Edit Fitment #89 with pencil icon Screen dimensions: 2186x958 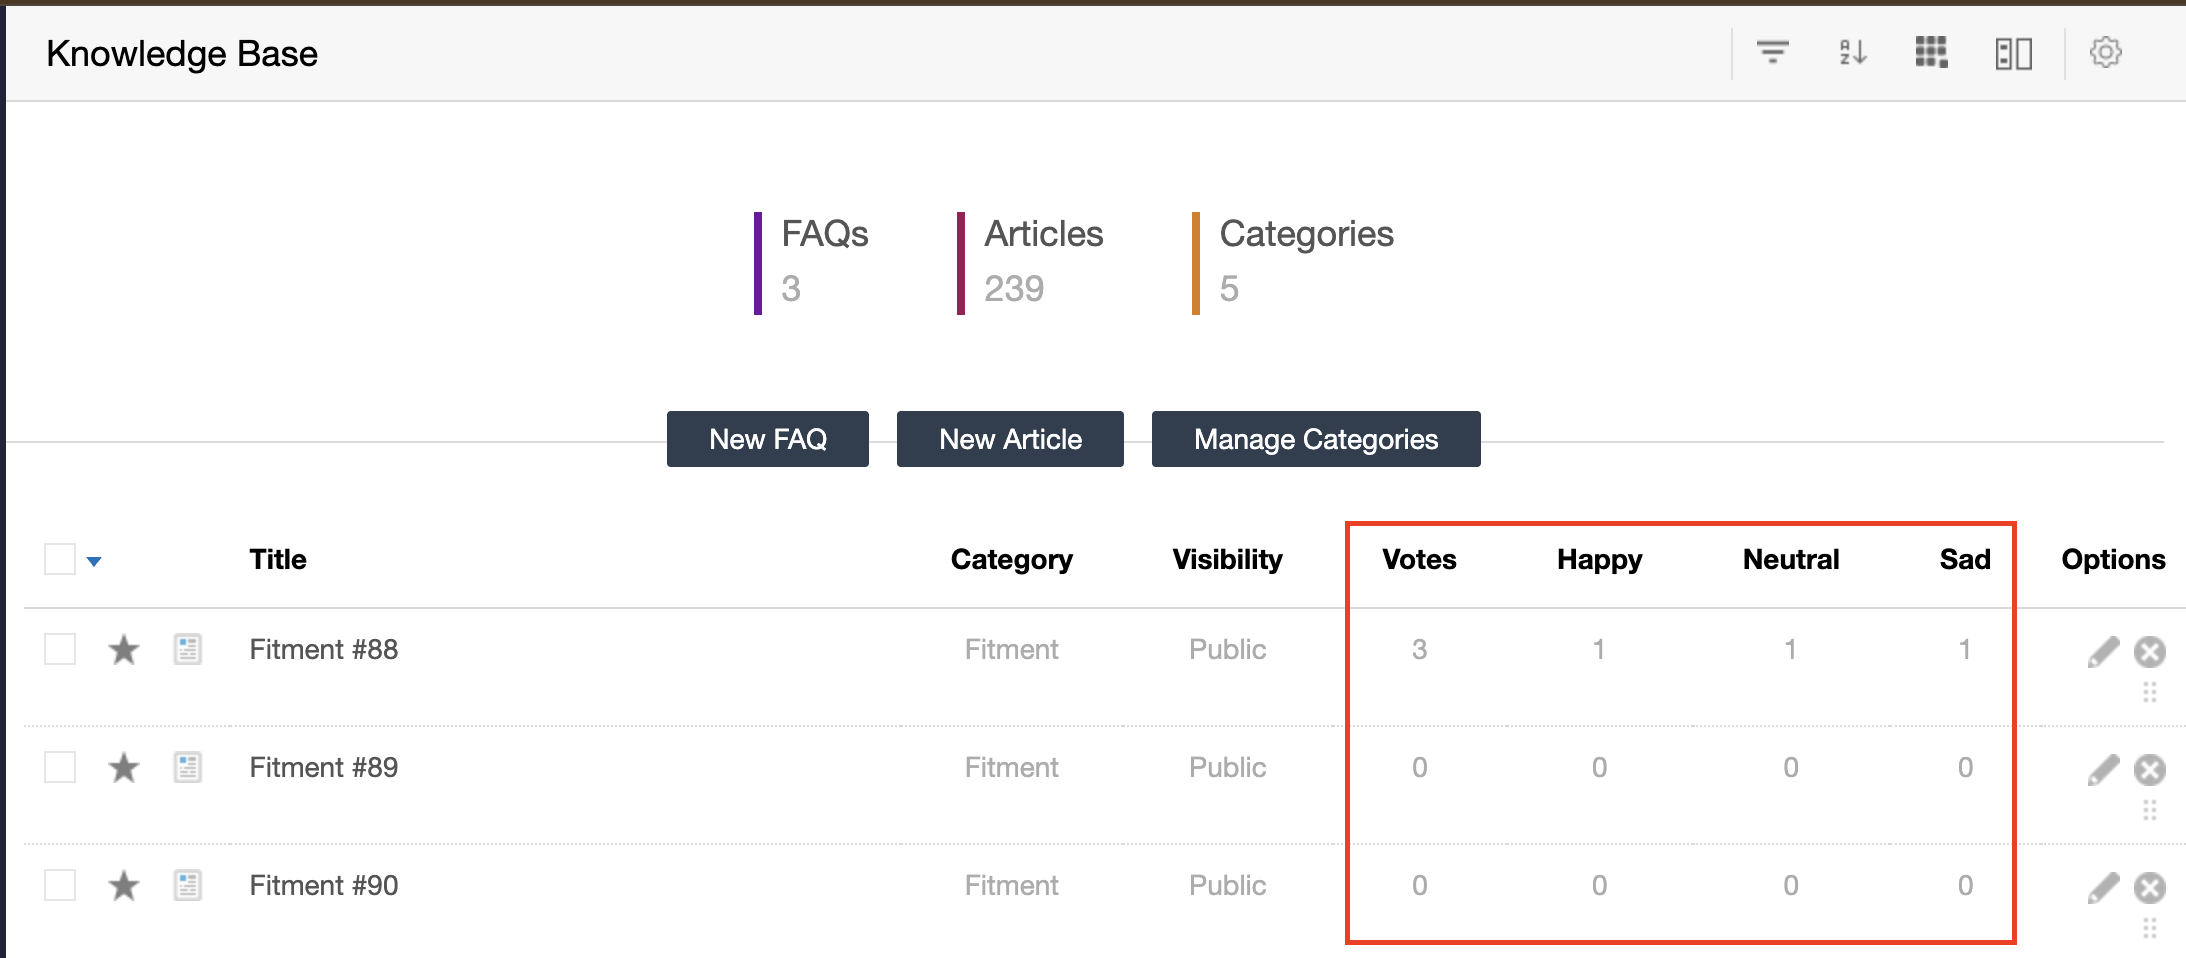(2103, 770)
